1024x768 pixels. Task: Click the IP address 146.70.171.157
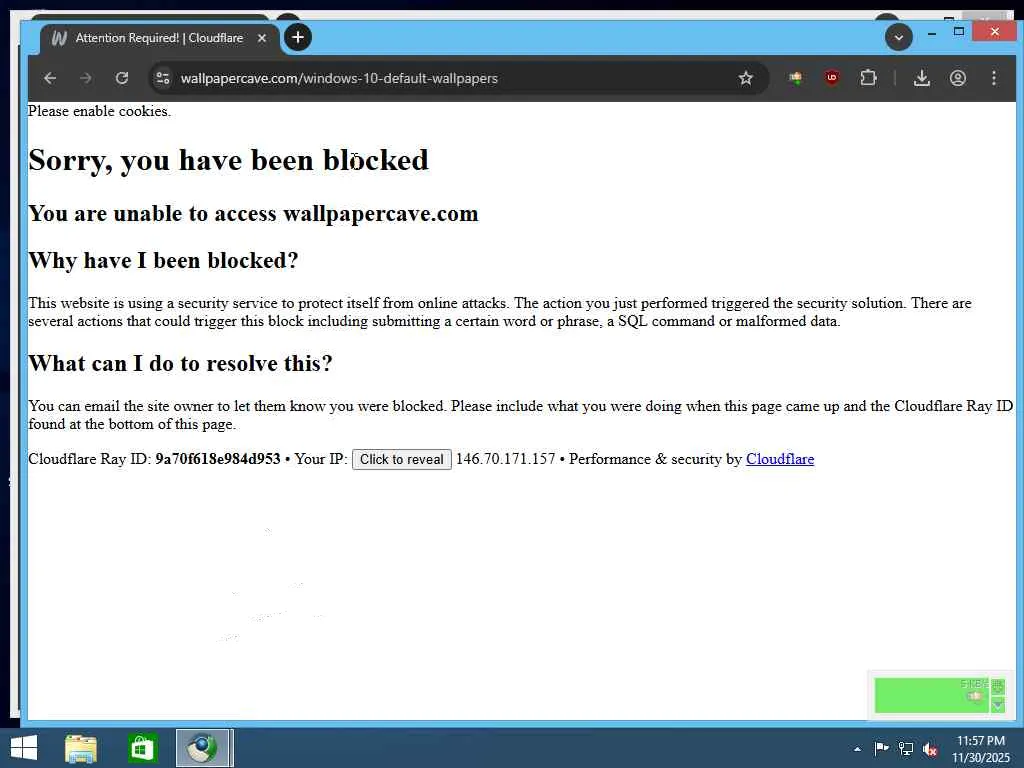(x=505, y=459)
